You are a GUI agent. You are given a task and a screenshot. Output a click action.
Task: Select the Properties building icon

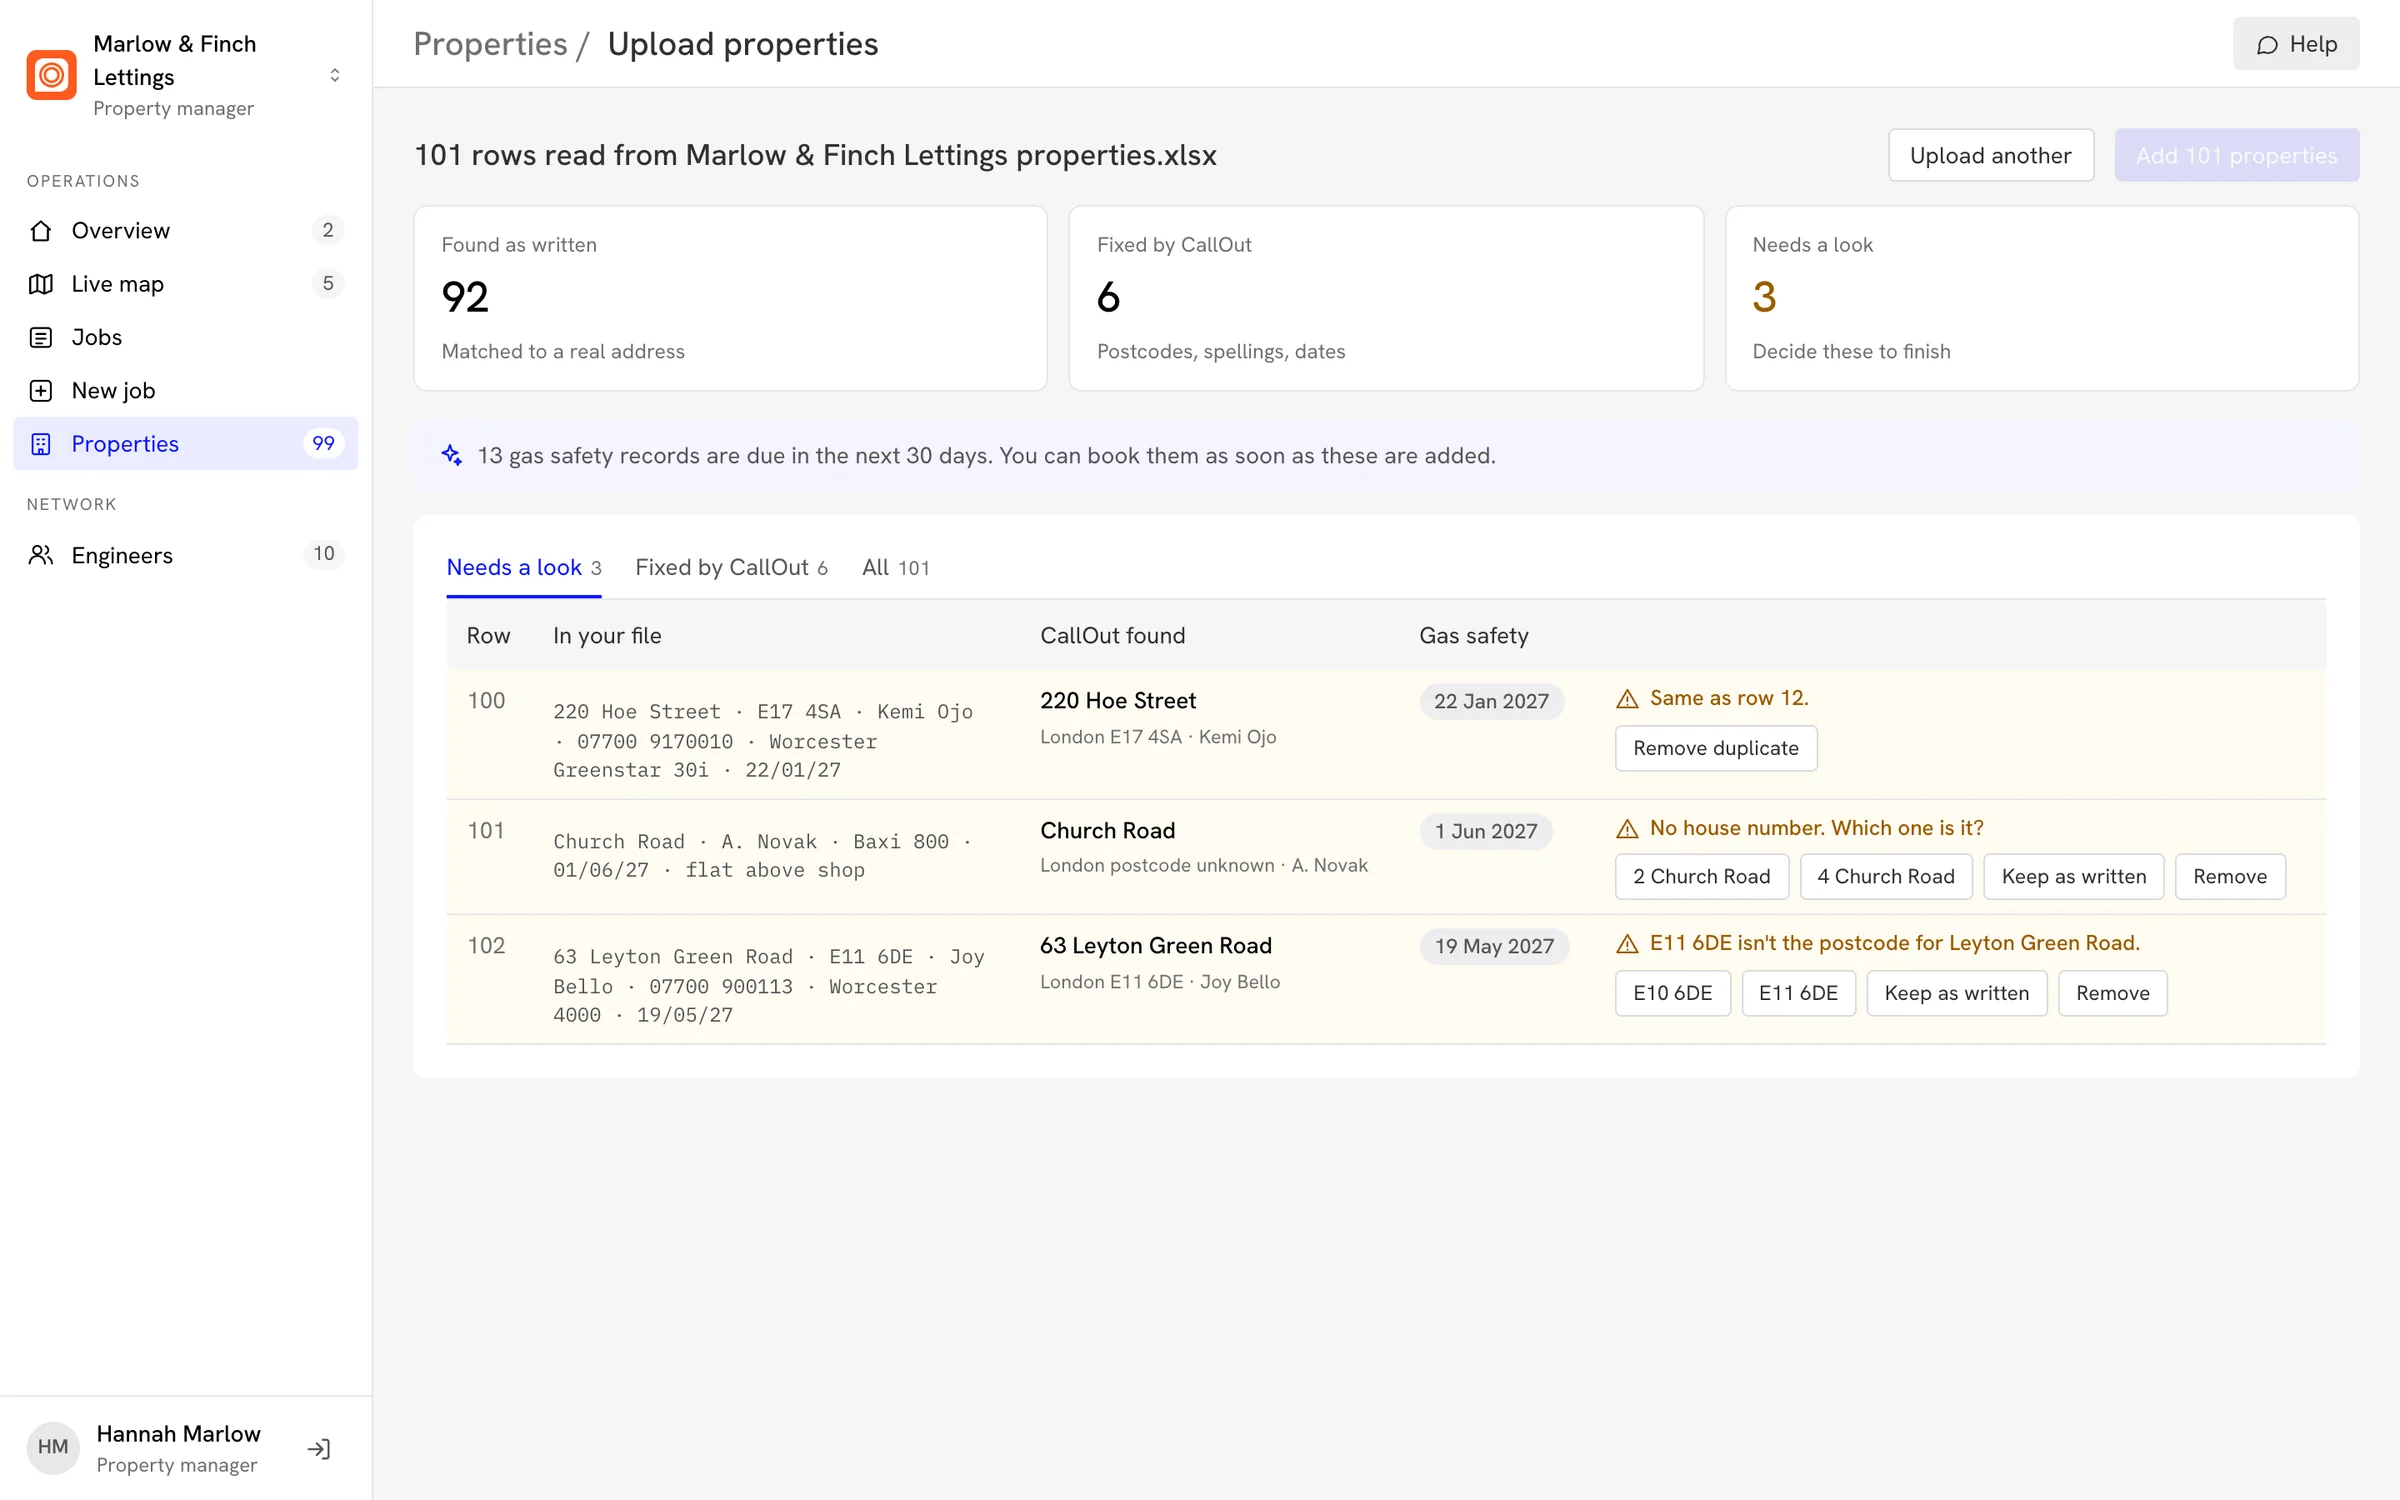click(x=41, y=444)
